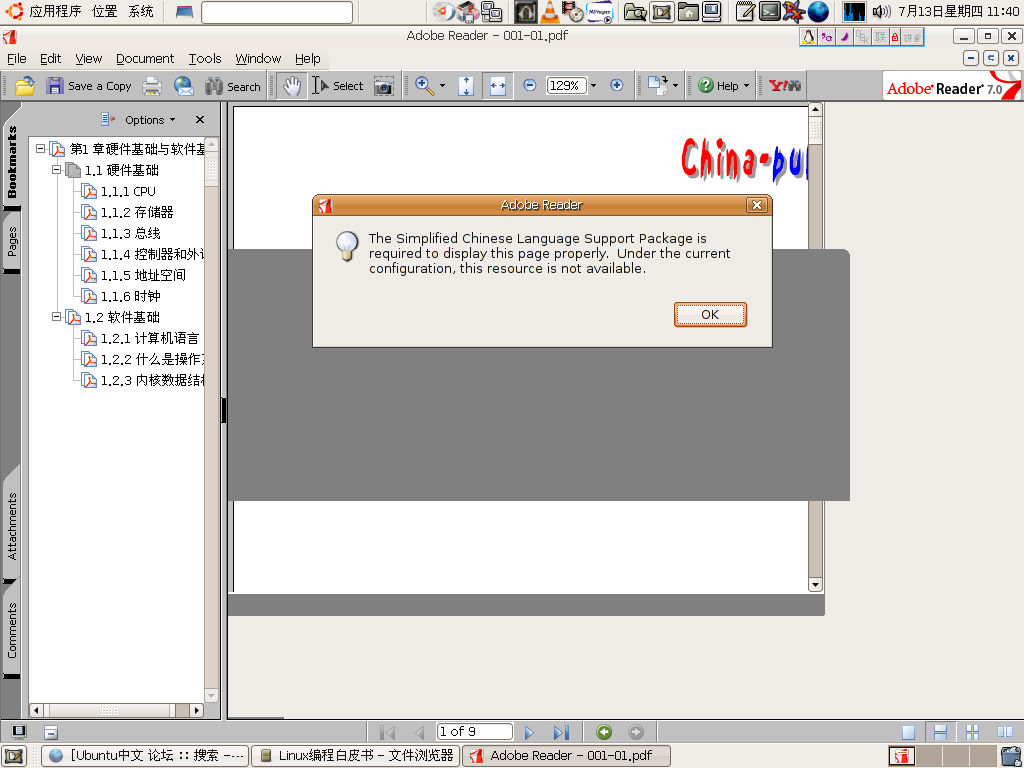Enable Continuous page layout
The height and width of the screenshot is (768, 1024).
pyautogui.click(x=940, y=732)
